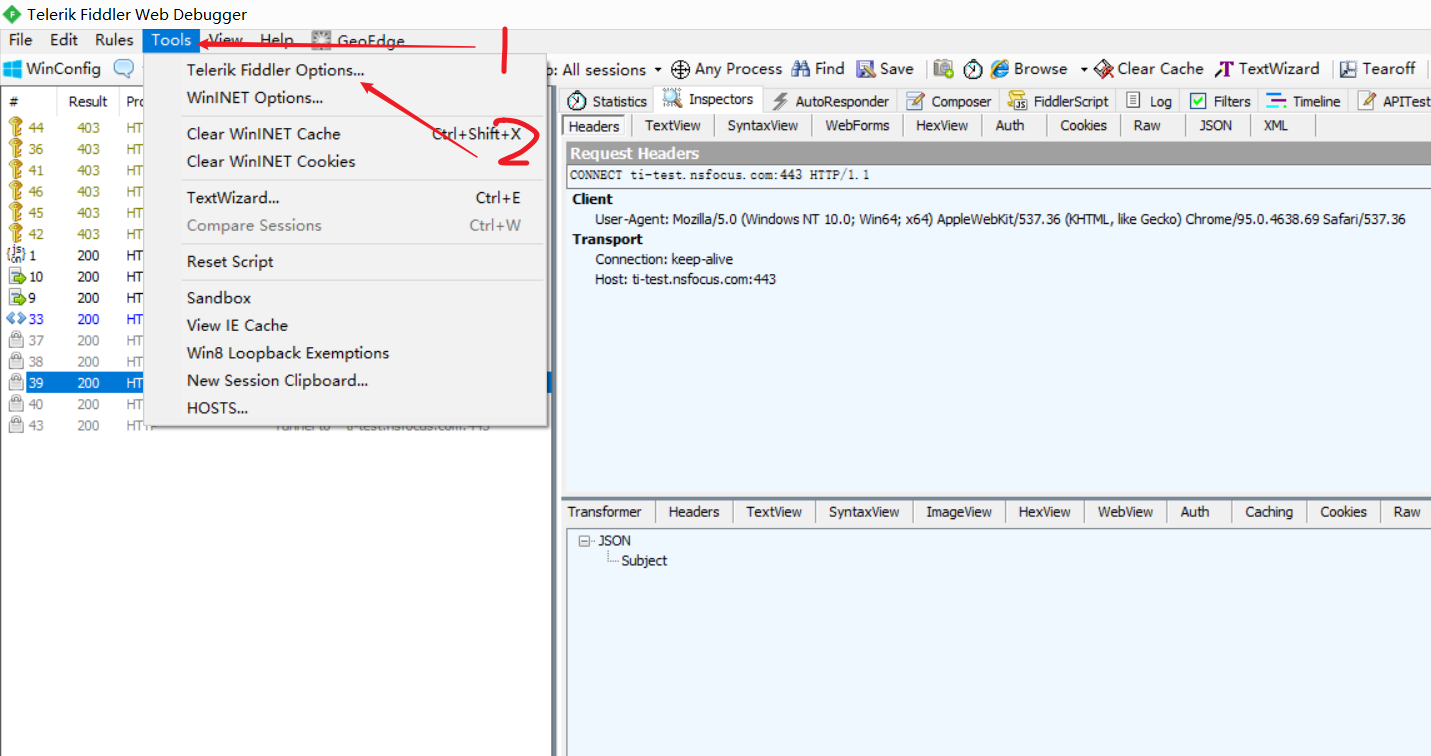Viewport: 1431px width, 756px height.
Task: Clear the browser cache via Clear Cache icon
Action: coord(1148,69)
